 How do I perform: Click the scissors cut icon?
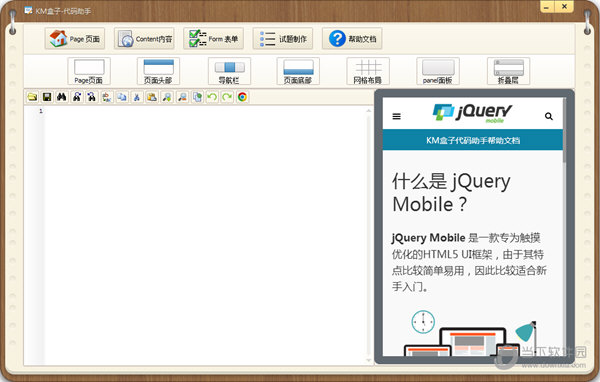137,97
